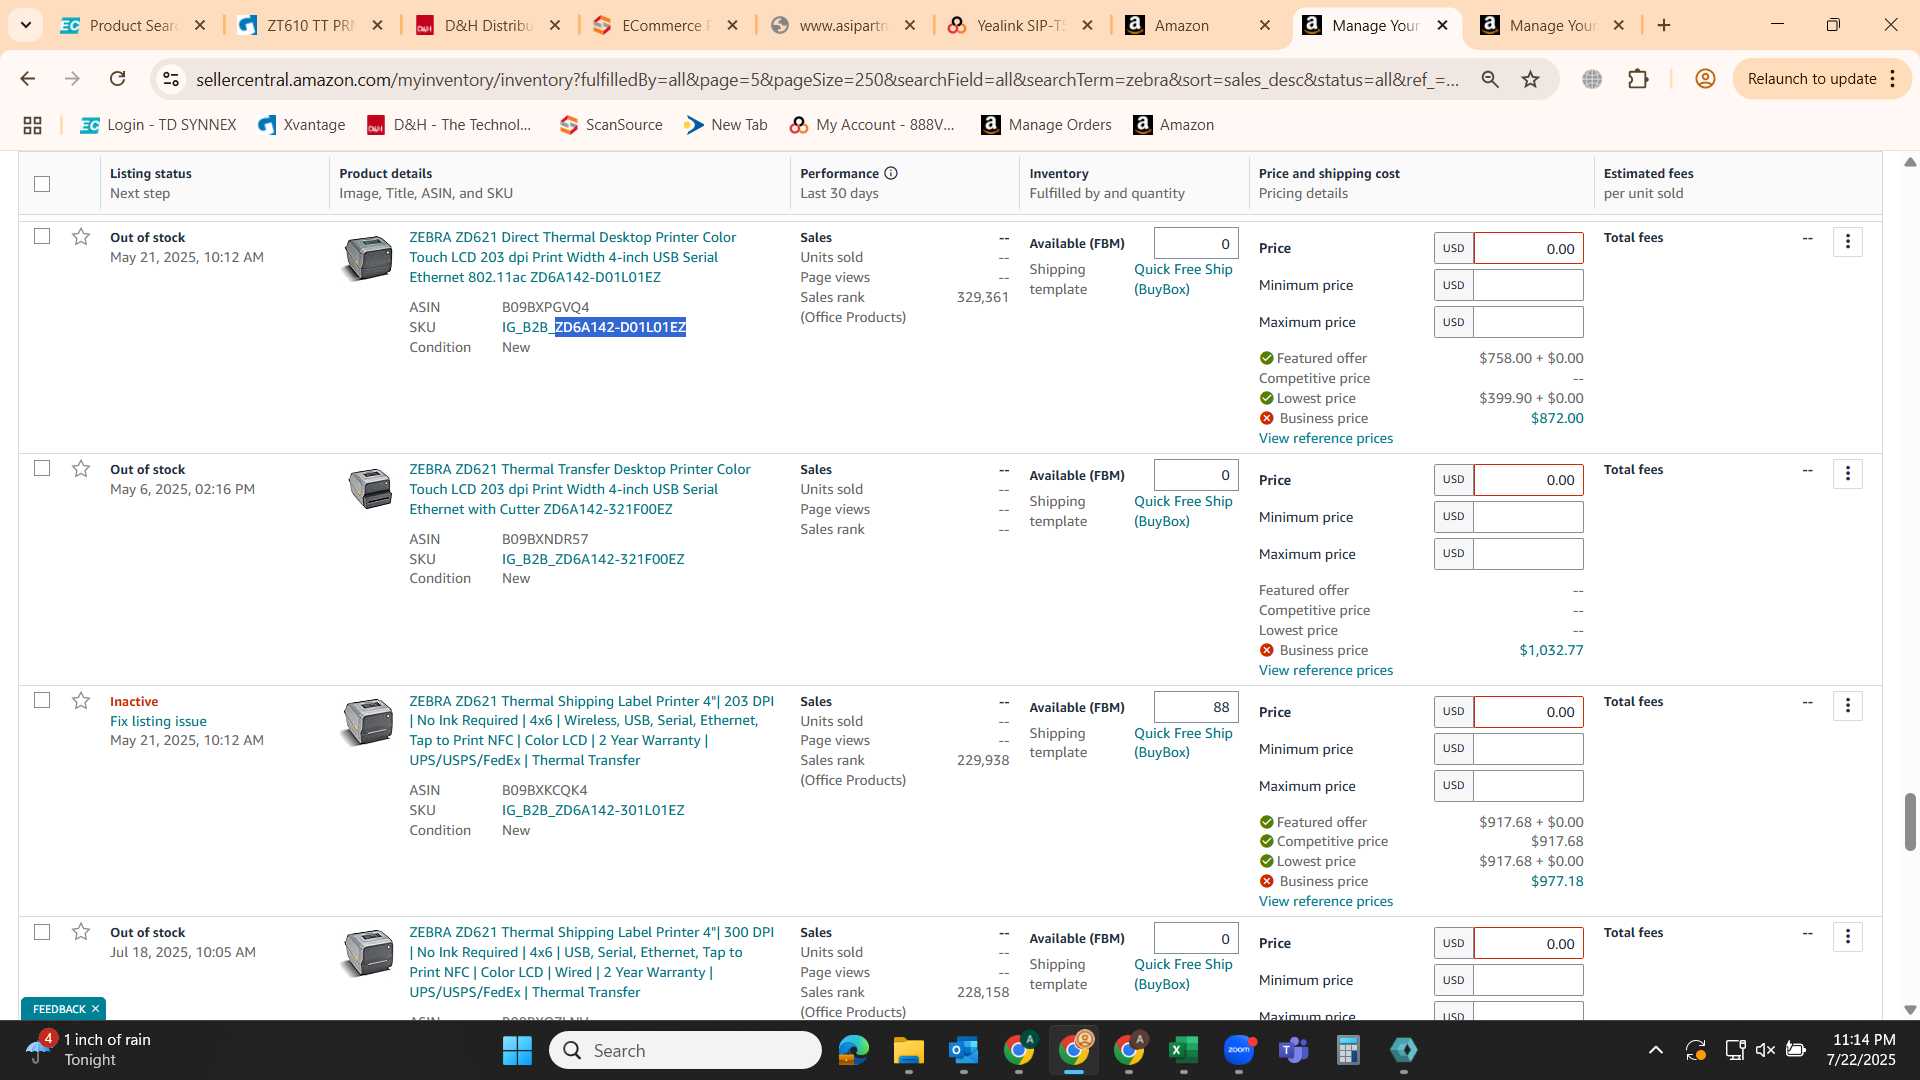Screen dimensions: 1920x1080
Task: Star the 300 DPI ZD621 listing
Action: 81,932
